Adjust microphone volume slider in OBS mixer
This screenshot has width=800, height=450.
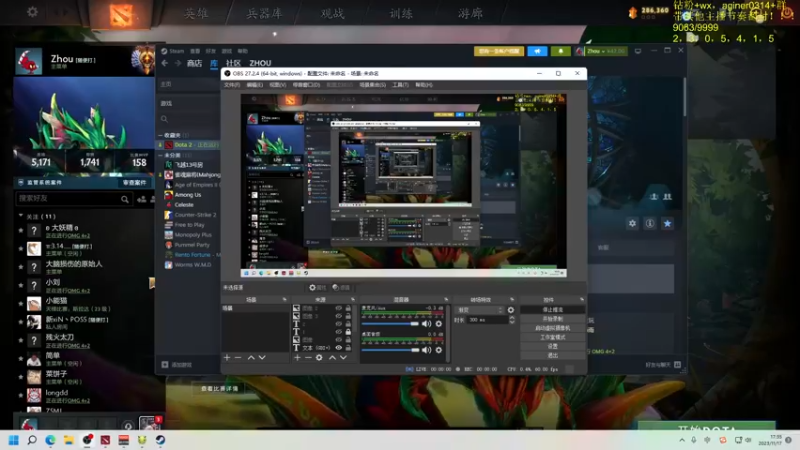(x=390, y=324)
